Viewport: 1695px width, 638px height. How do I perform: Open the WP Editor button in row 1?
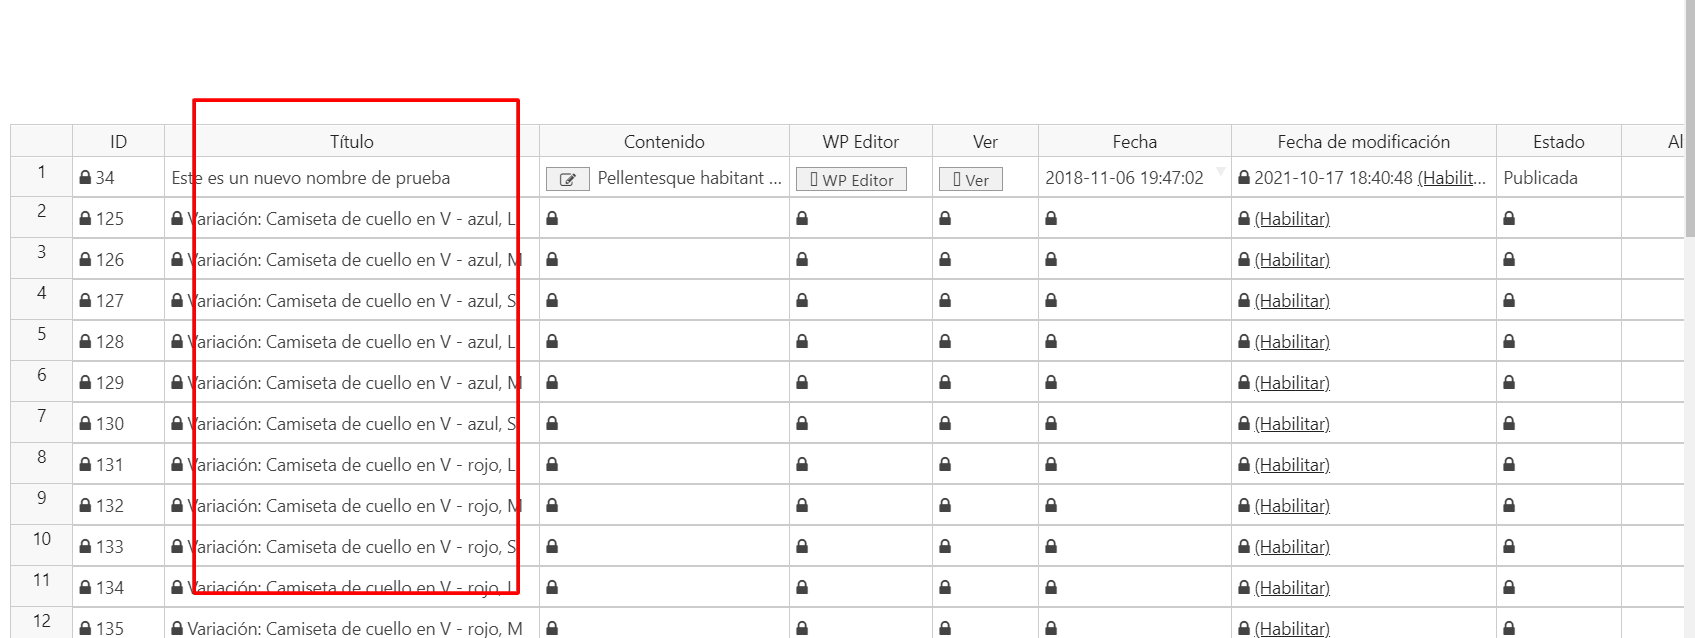851,179
